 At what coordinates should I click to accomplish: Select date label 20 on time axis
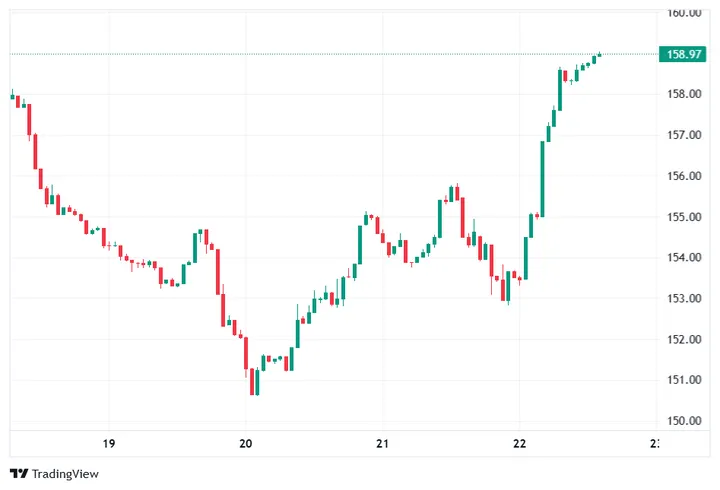[246, 443]
